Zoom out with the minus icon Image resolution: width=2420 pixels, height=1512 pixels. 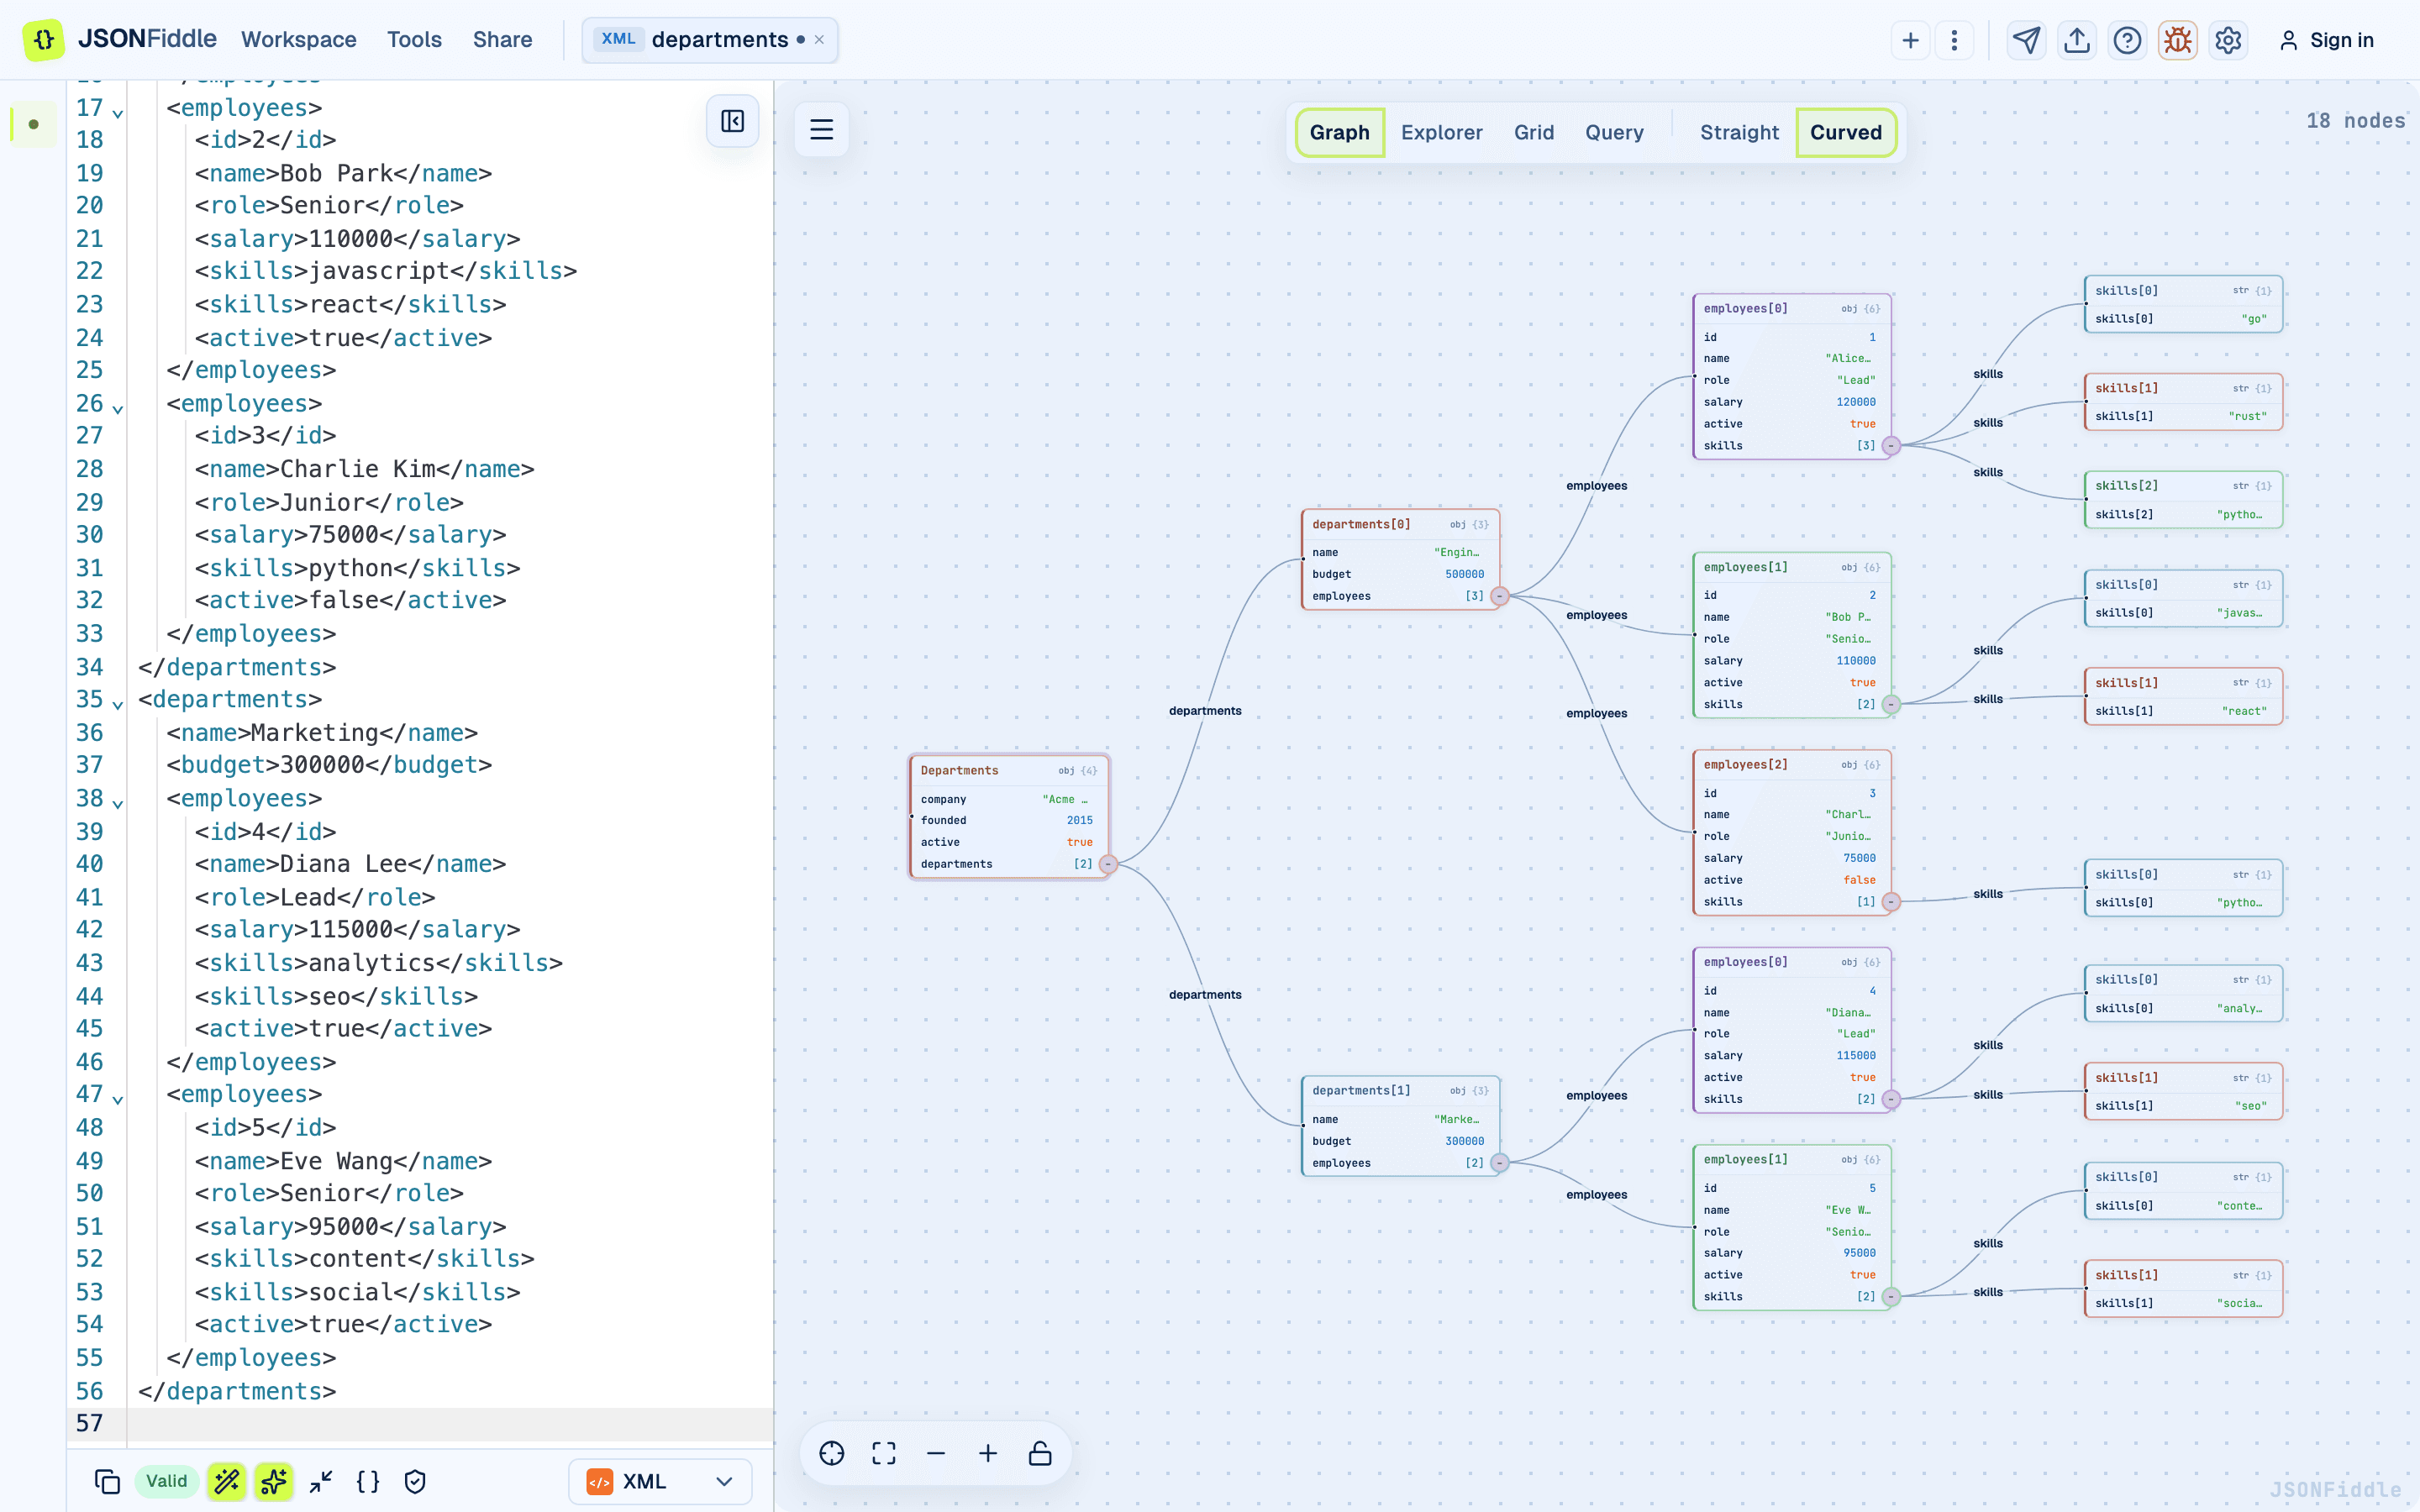[936, 1453]
